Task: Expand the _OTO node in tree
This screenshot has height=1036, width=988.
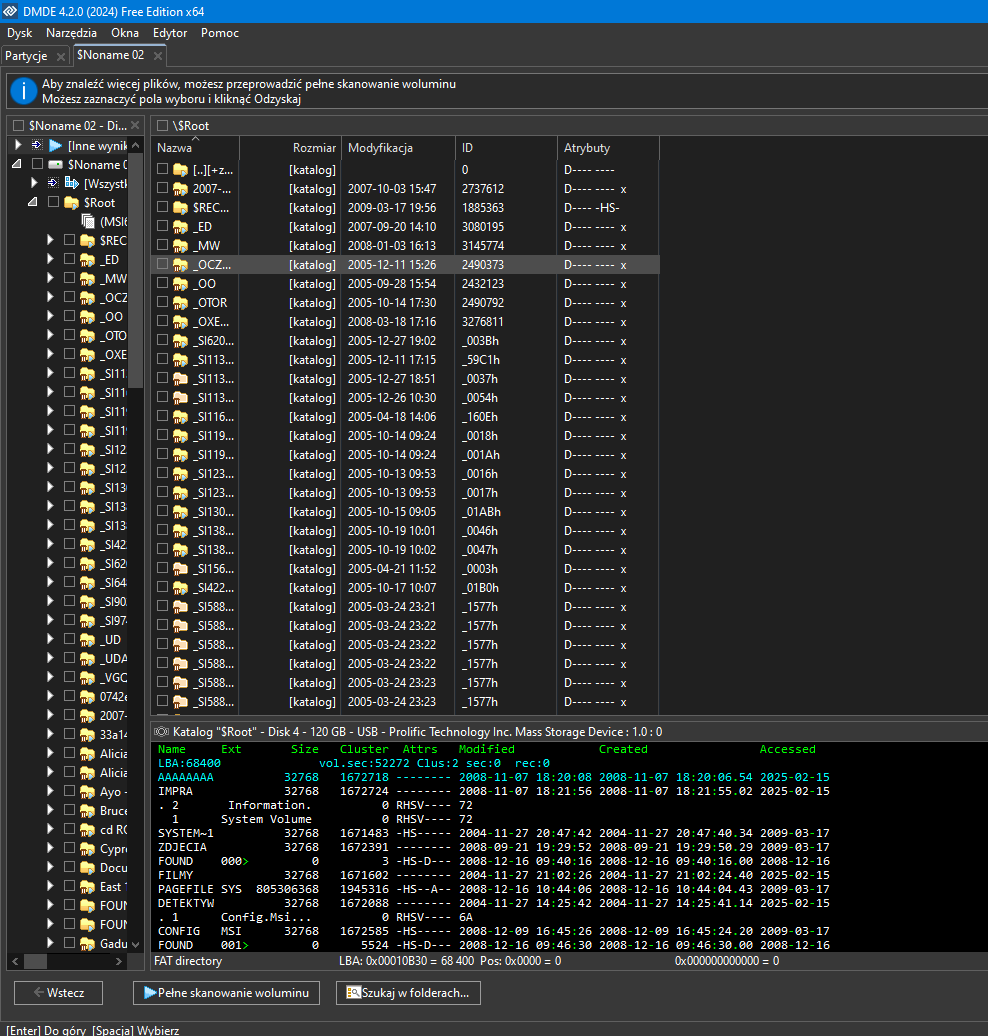Action: pyautogui.click(x=50, y=335)
